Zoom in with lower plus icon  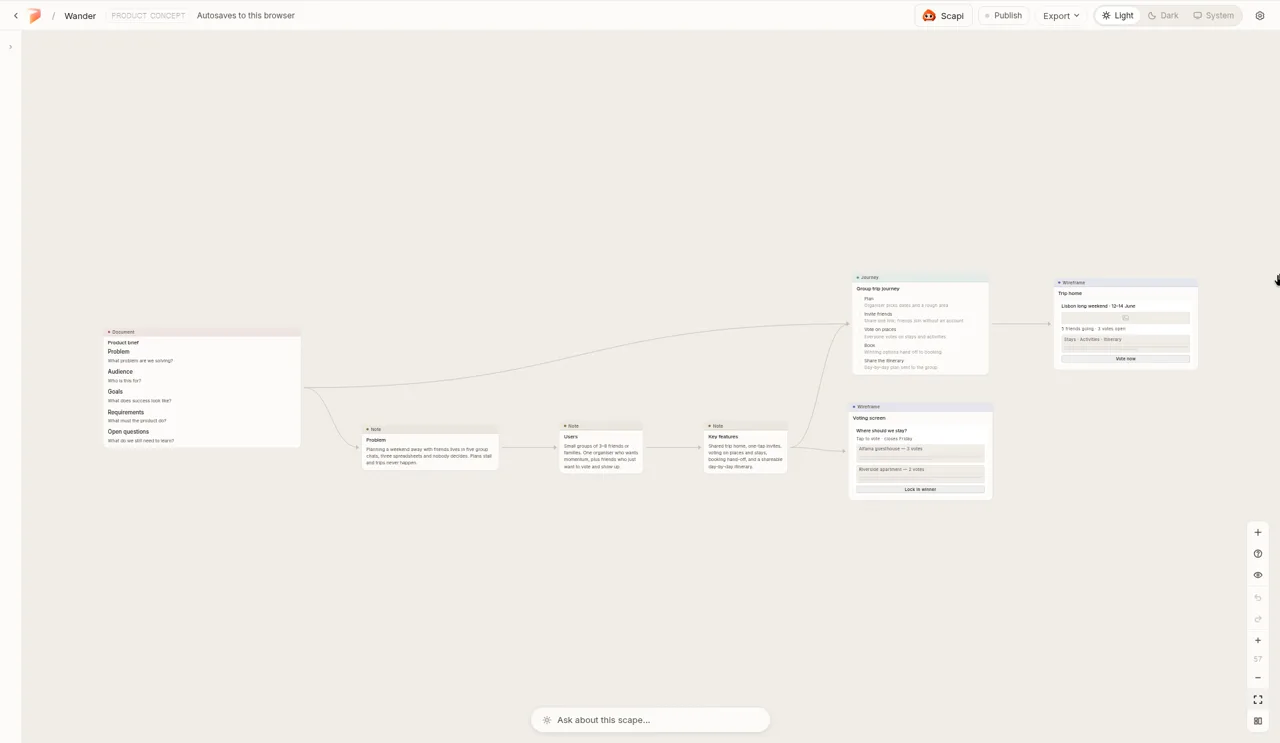click(x=1258, y=641)
